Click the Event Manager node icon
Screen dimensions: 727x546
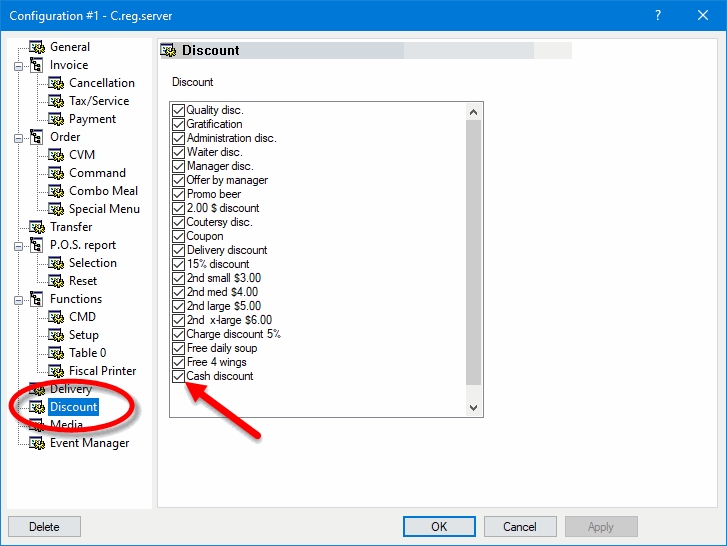coord(37,443)
